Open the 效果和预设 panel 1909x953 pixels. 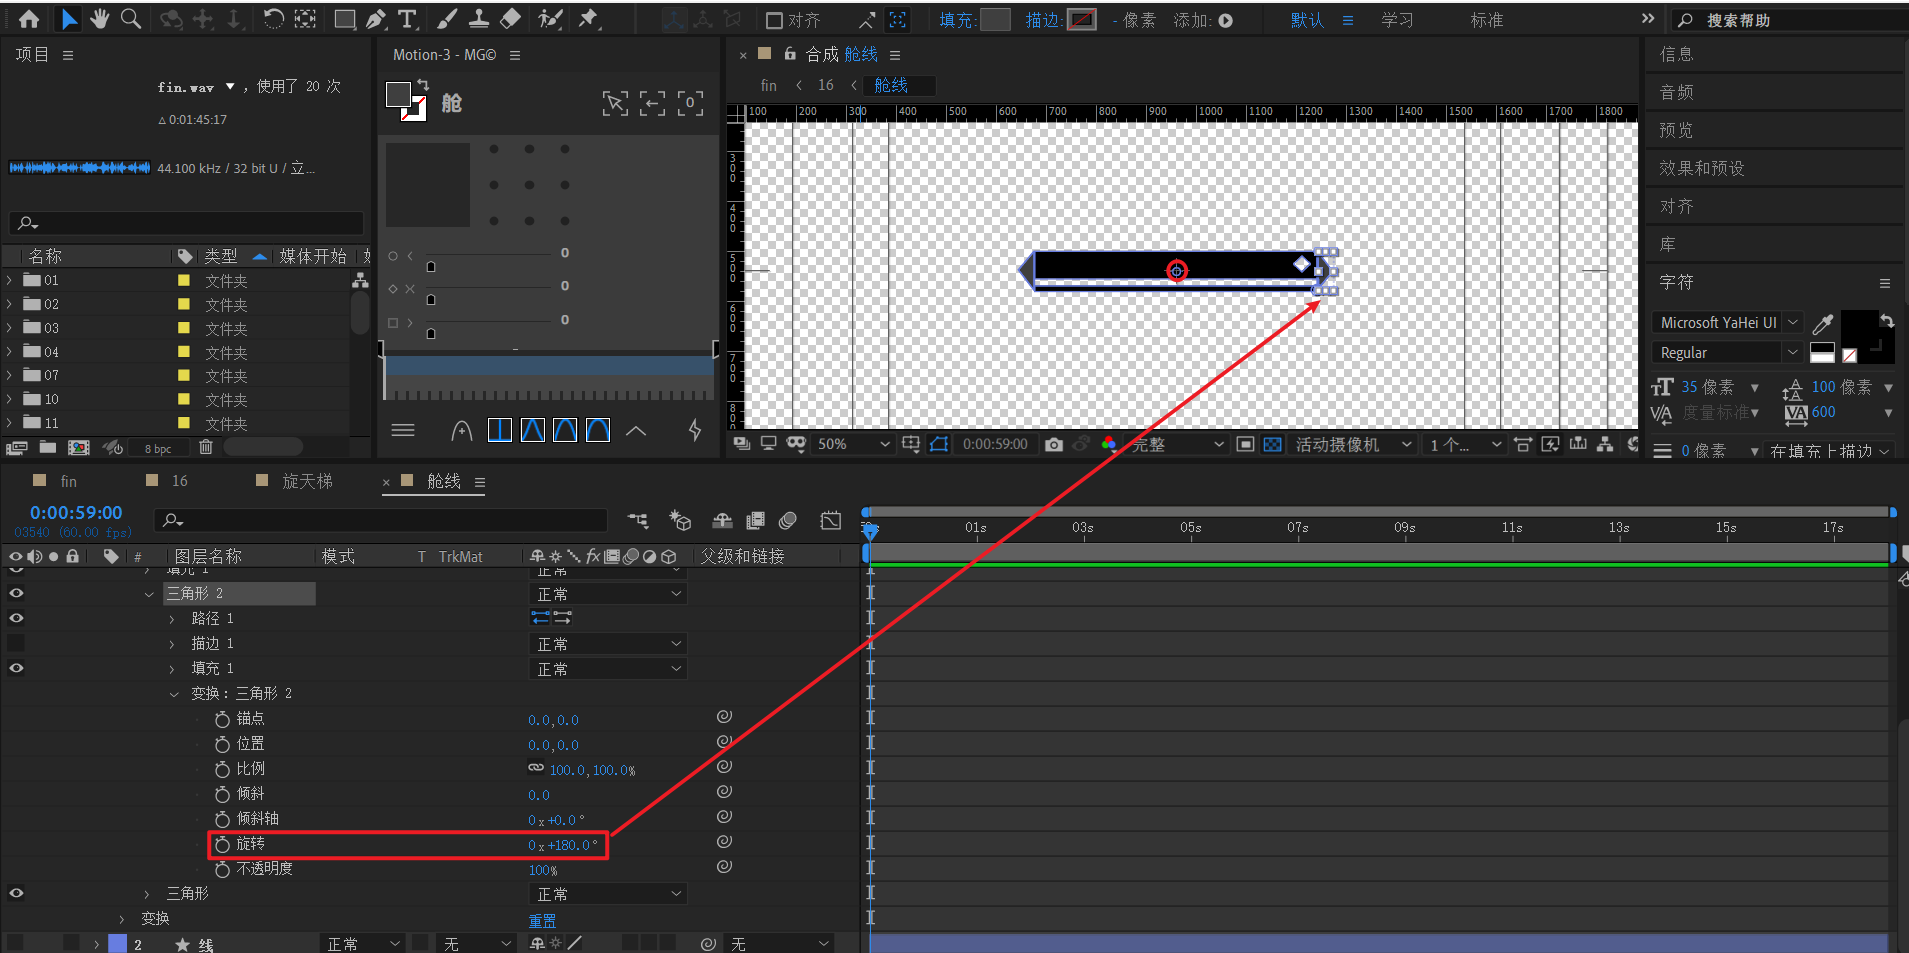coord(1702,168)
